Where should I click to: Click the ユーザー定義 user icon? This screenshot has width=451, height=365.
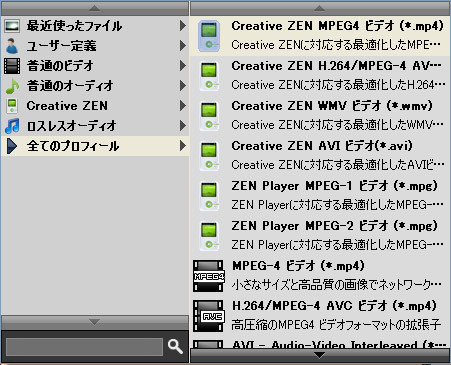click(12, 46)
